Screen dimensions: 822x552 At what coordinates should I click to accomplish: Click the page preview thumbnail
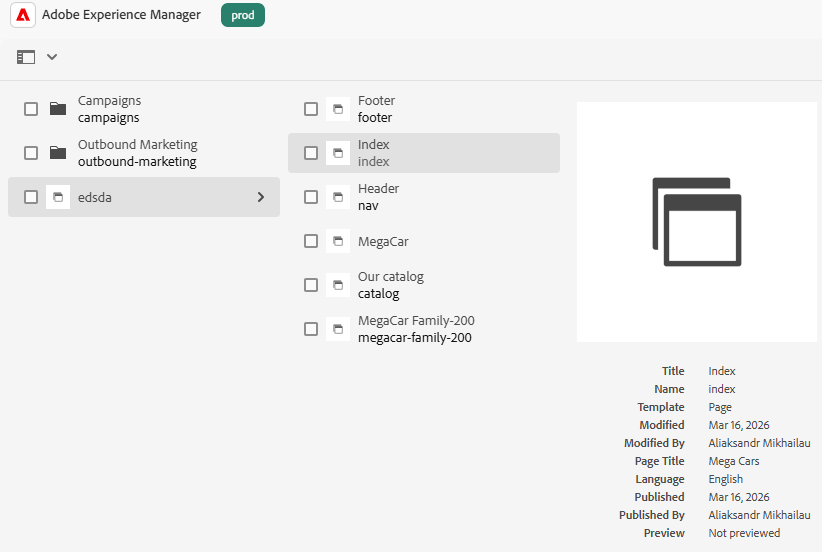point(697,222)
